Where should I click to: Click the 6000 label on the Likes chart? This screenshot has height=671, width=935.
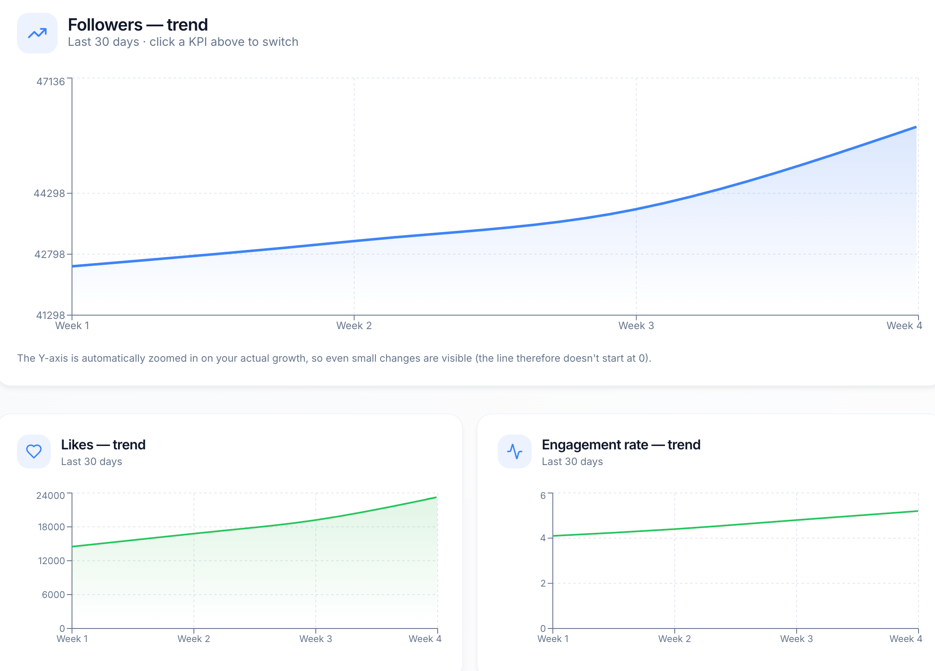tap(53, 595)
